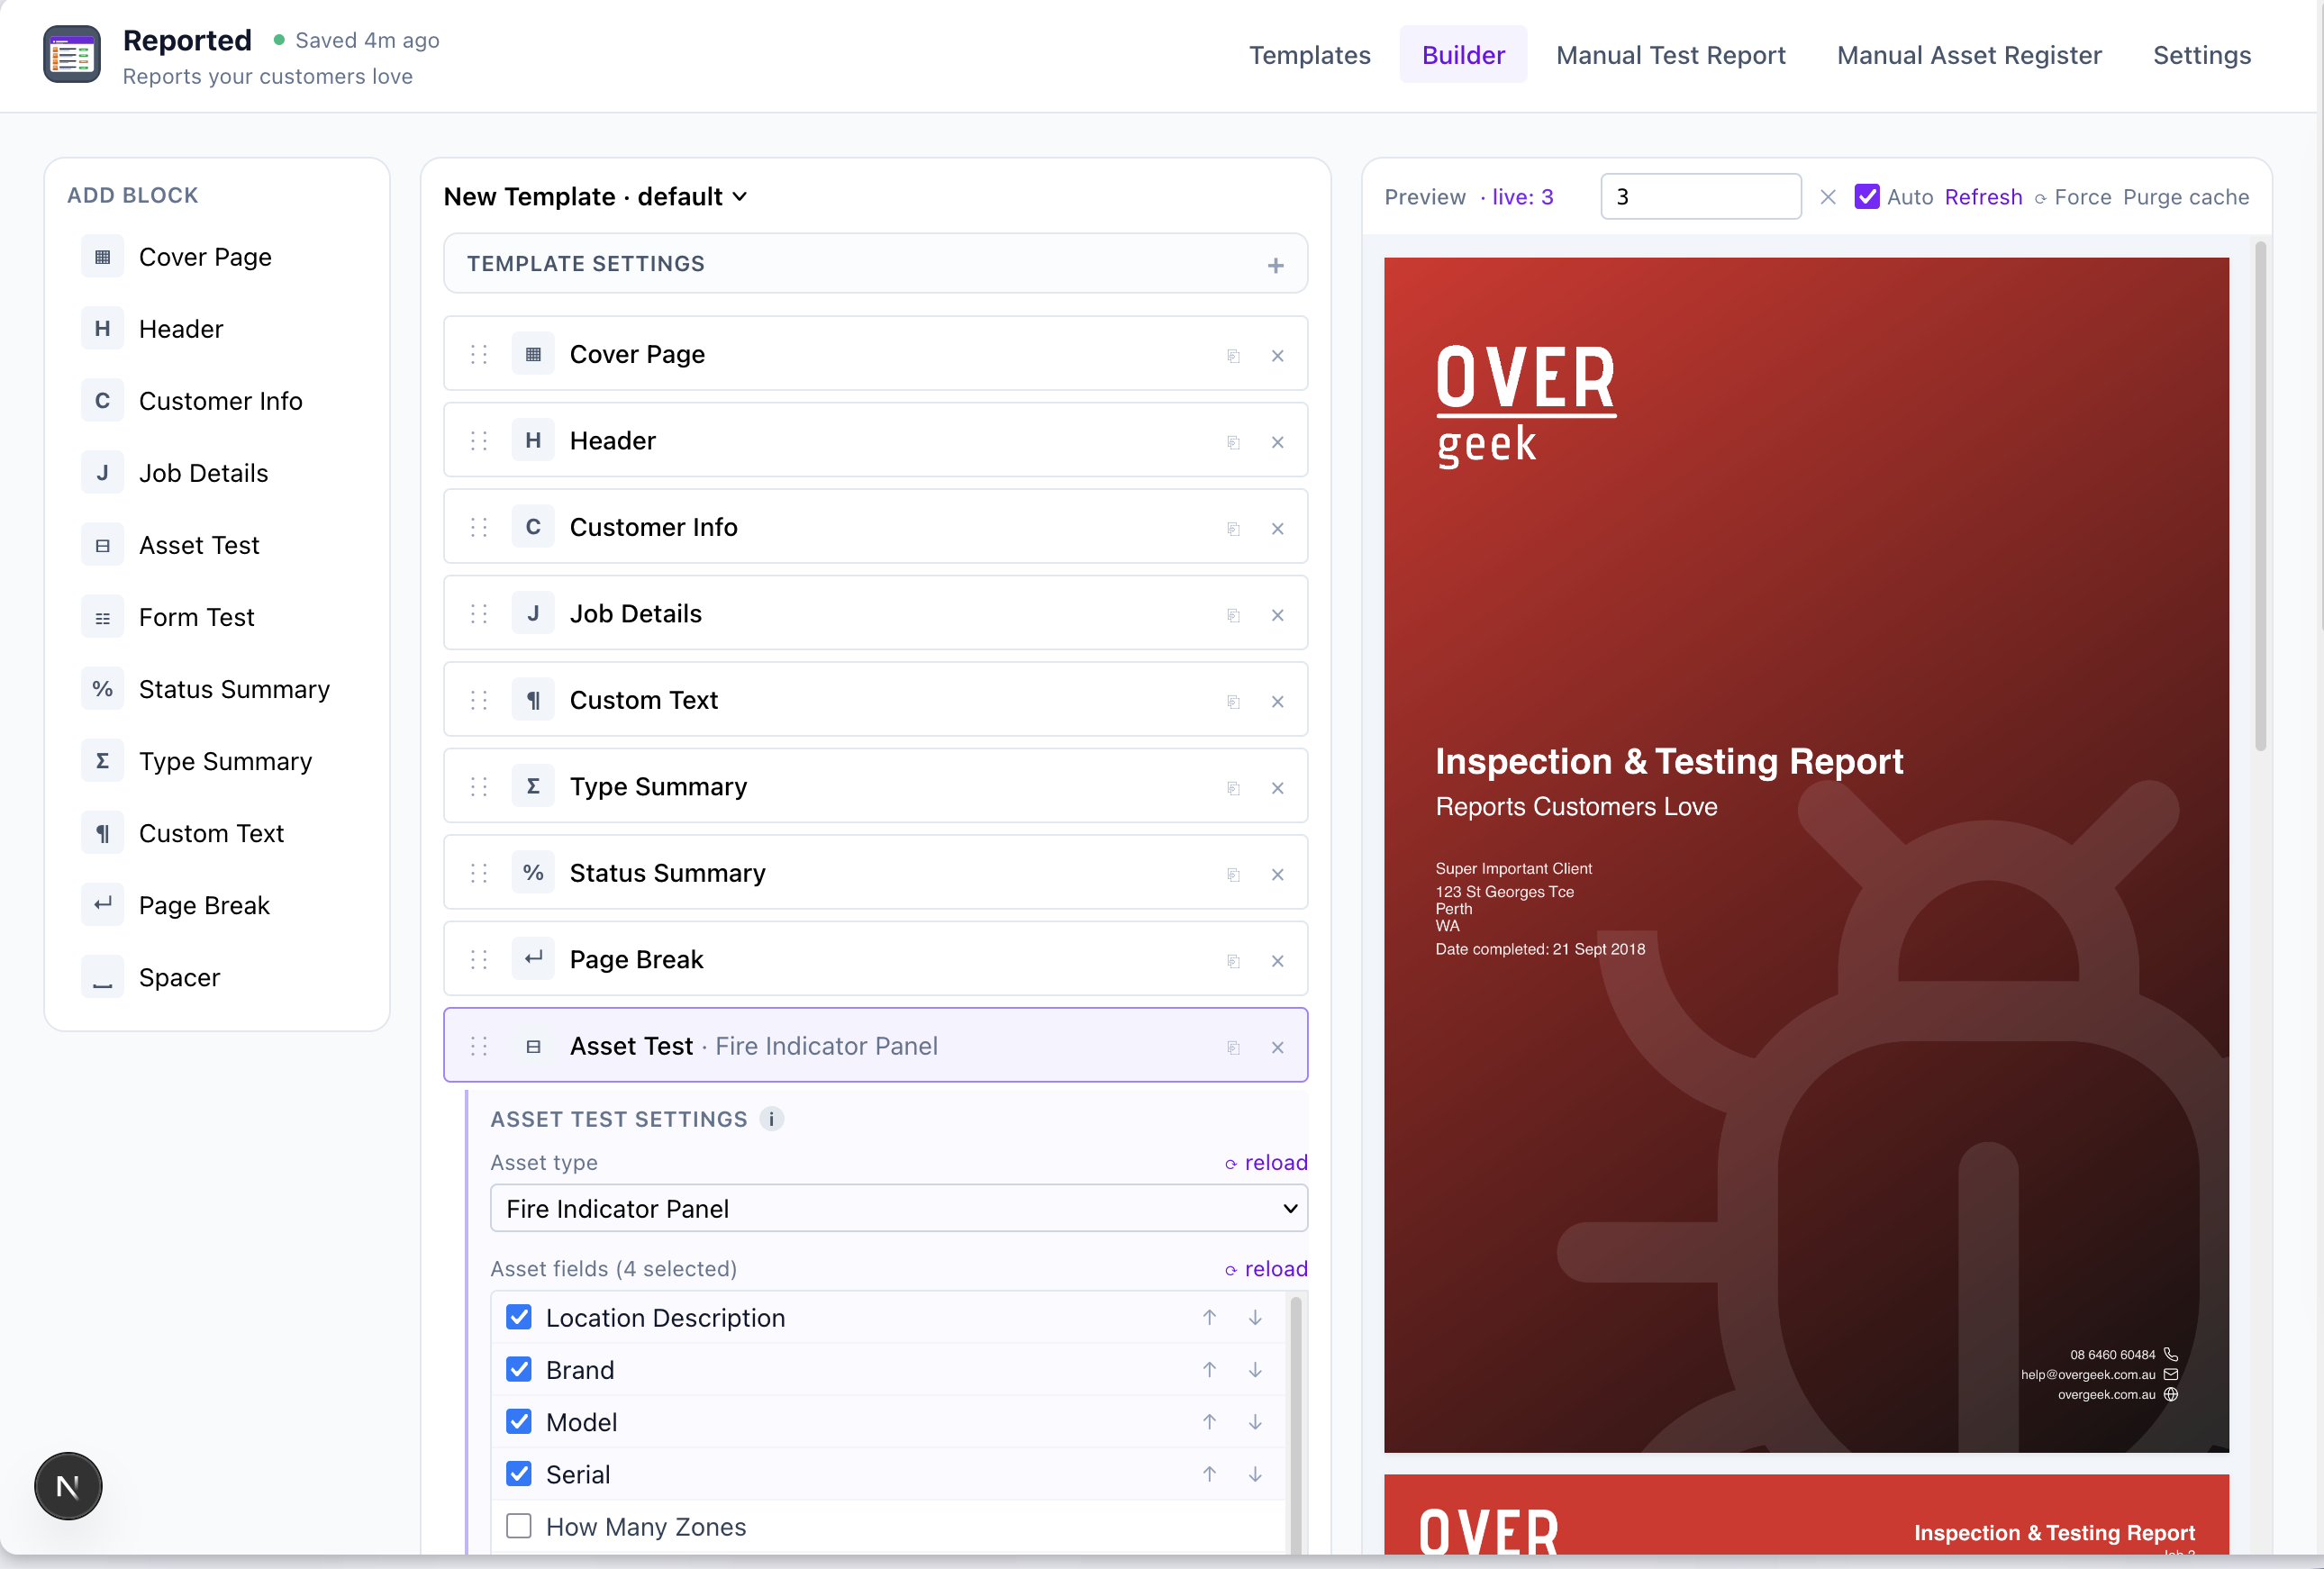Viewport: 2324px width, 1569px height.
Task: Open the New Template · default dropdown
Action: pyautogui.click(x=596, y=197)
